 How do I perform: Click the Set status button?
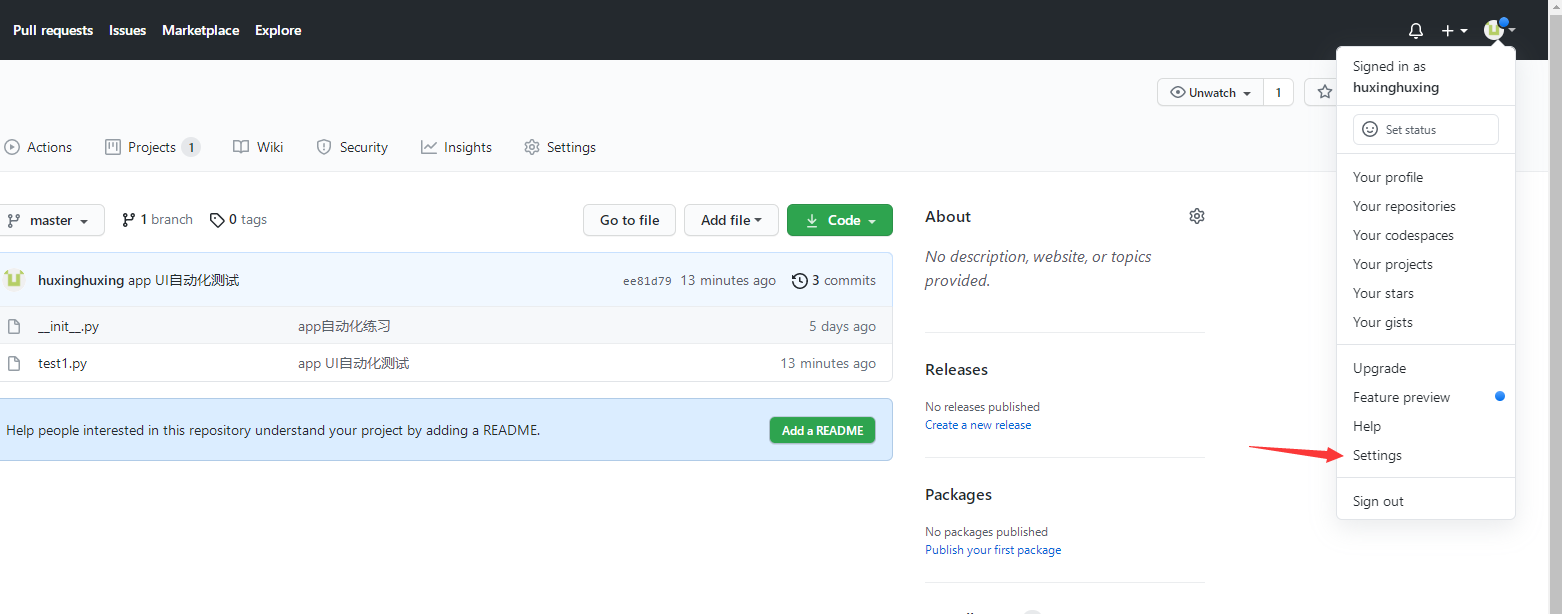[1426, 130]
